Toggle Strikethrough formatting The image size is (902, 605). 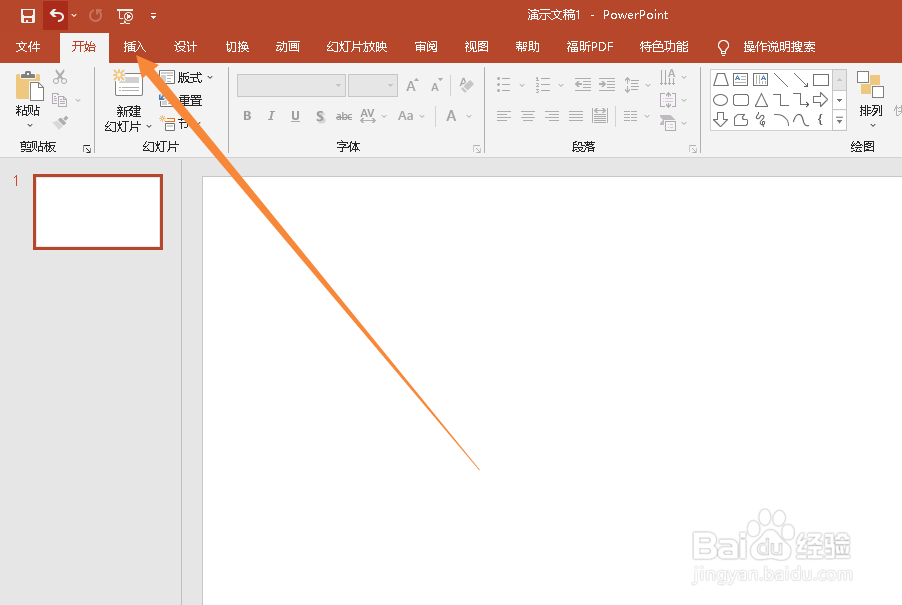344,116
